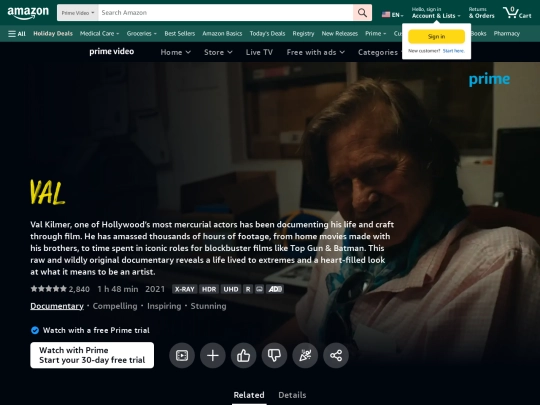The height and width of the screenshot is (405, 540).
Task: Click the X-RAY badge
Action: 185,289
